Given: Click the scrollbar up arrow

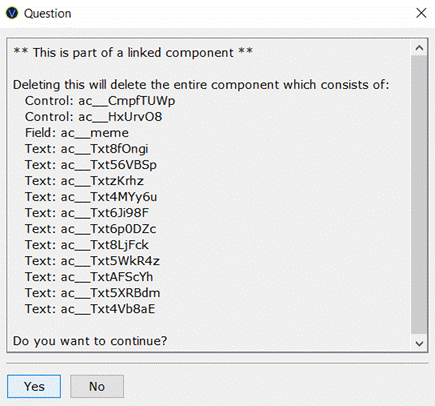Looking at the screenshot, I should coord(419,48).
